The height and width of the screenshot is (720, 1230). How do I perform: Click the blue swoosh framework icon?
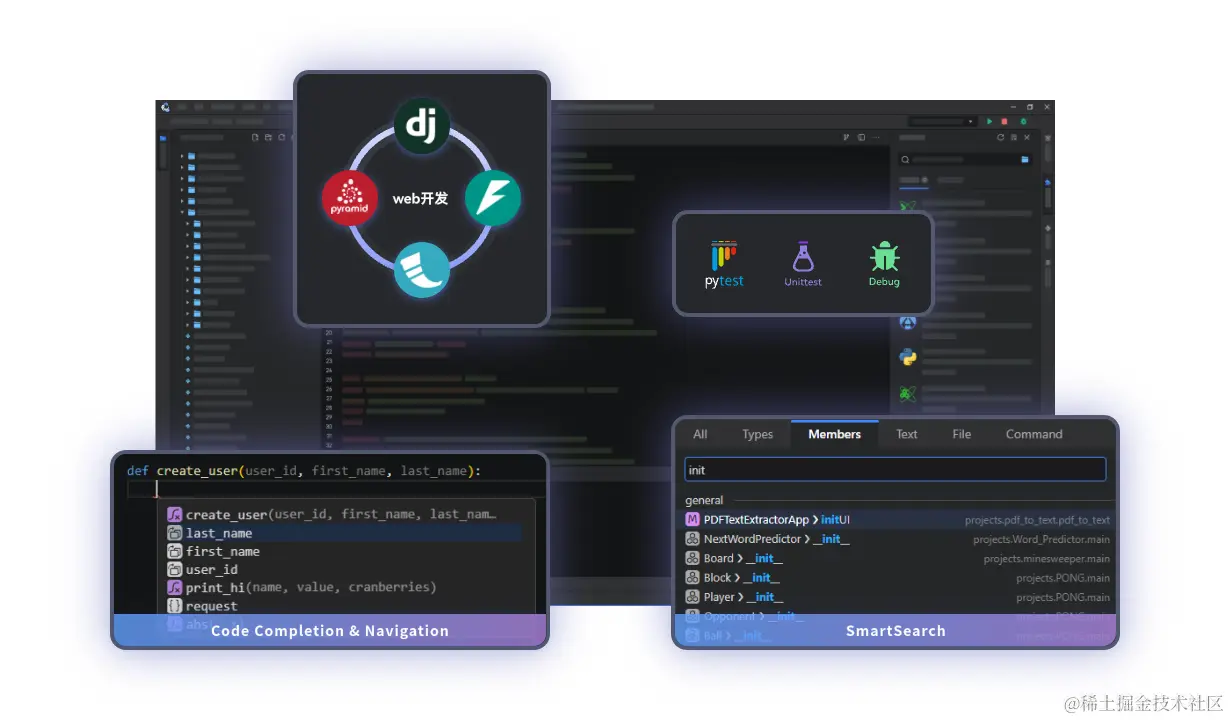pos(421,269)
